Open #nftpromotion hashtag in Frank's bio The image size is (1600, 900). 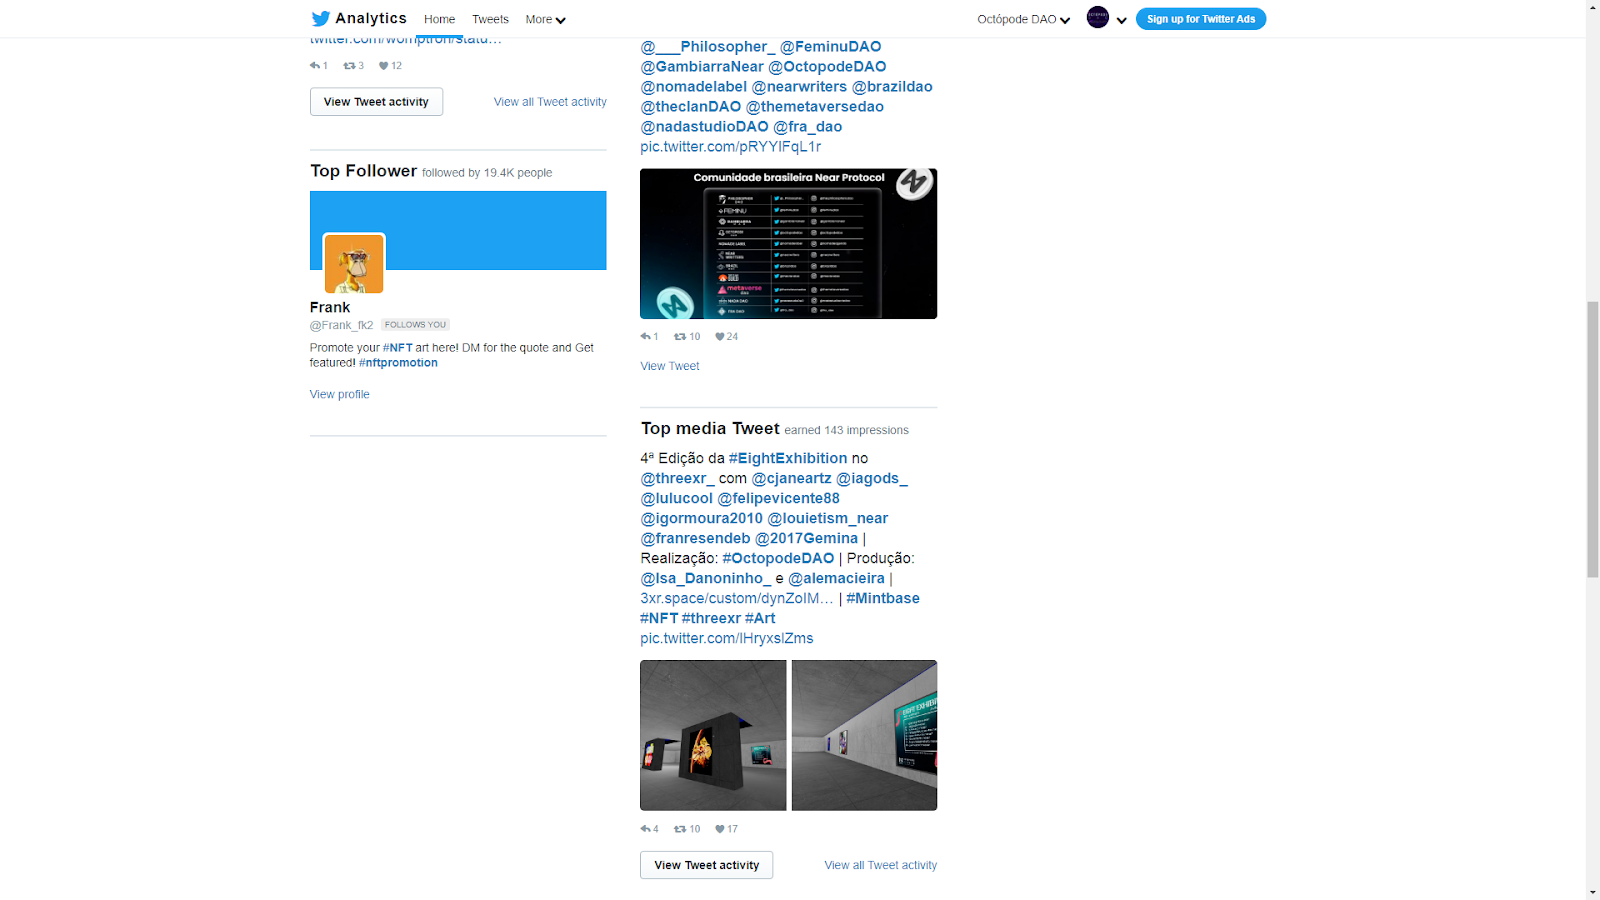(398, 363)
